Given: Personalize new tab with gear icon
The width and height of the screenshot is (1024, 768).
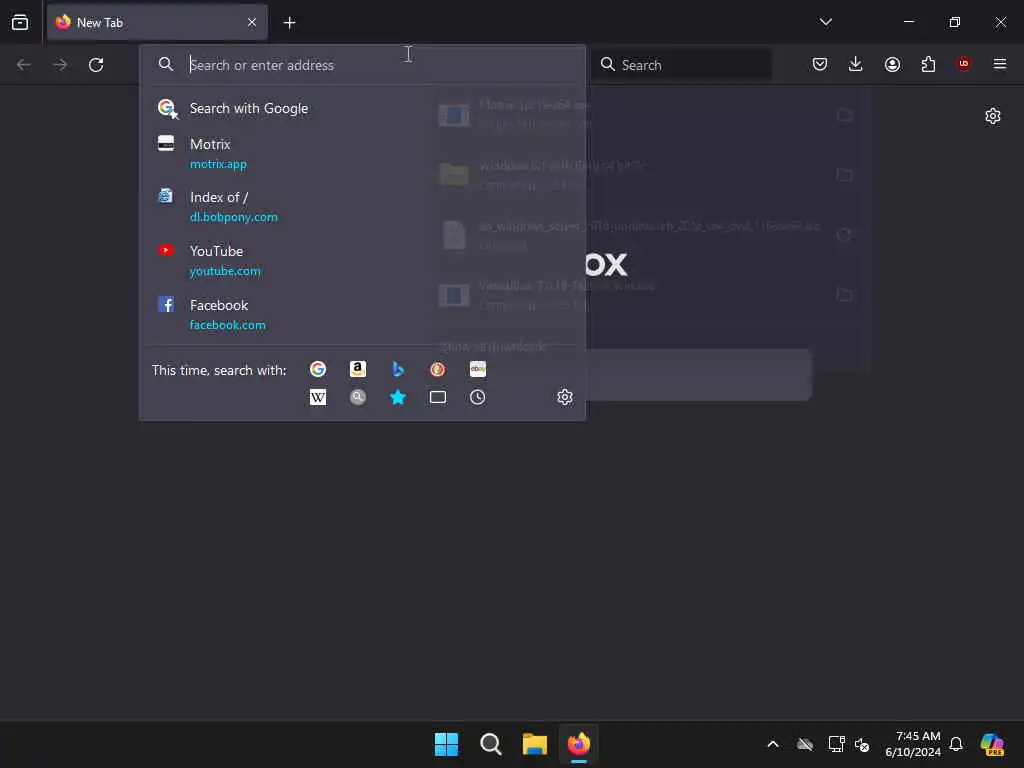Looking at the screenshot, I should pyautogui.click(x=993, y=116).
